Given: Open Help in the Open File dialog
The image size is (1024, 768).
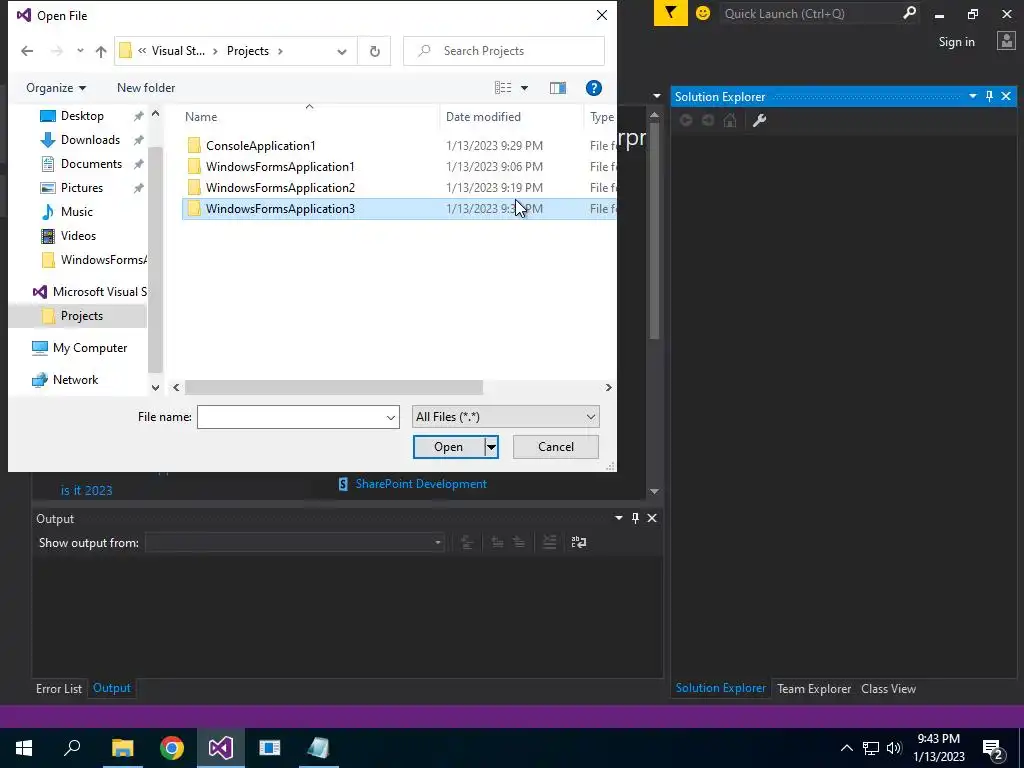Looking at the screenshot, I should pos(593,88).
